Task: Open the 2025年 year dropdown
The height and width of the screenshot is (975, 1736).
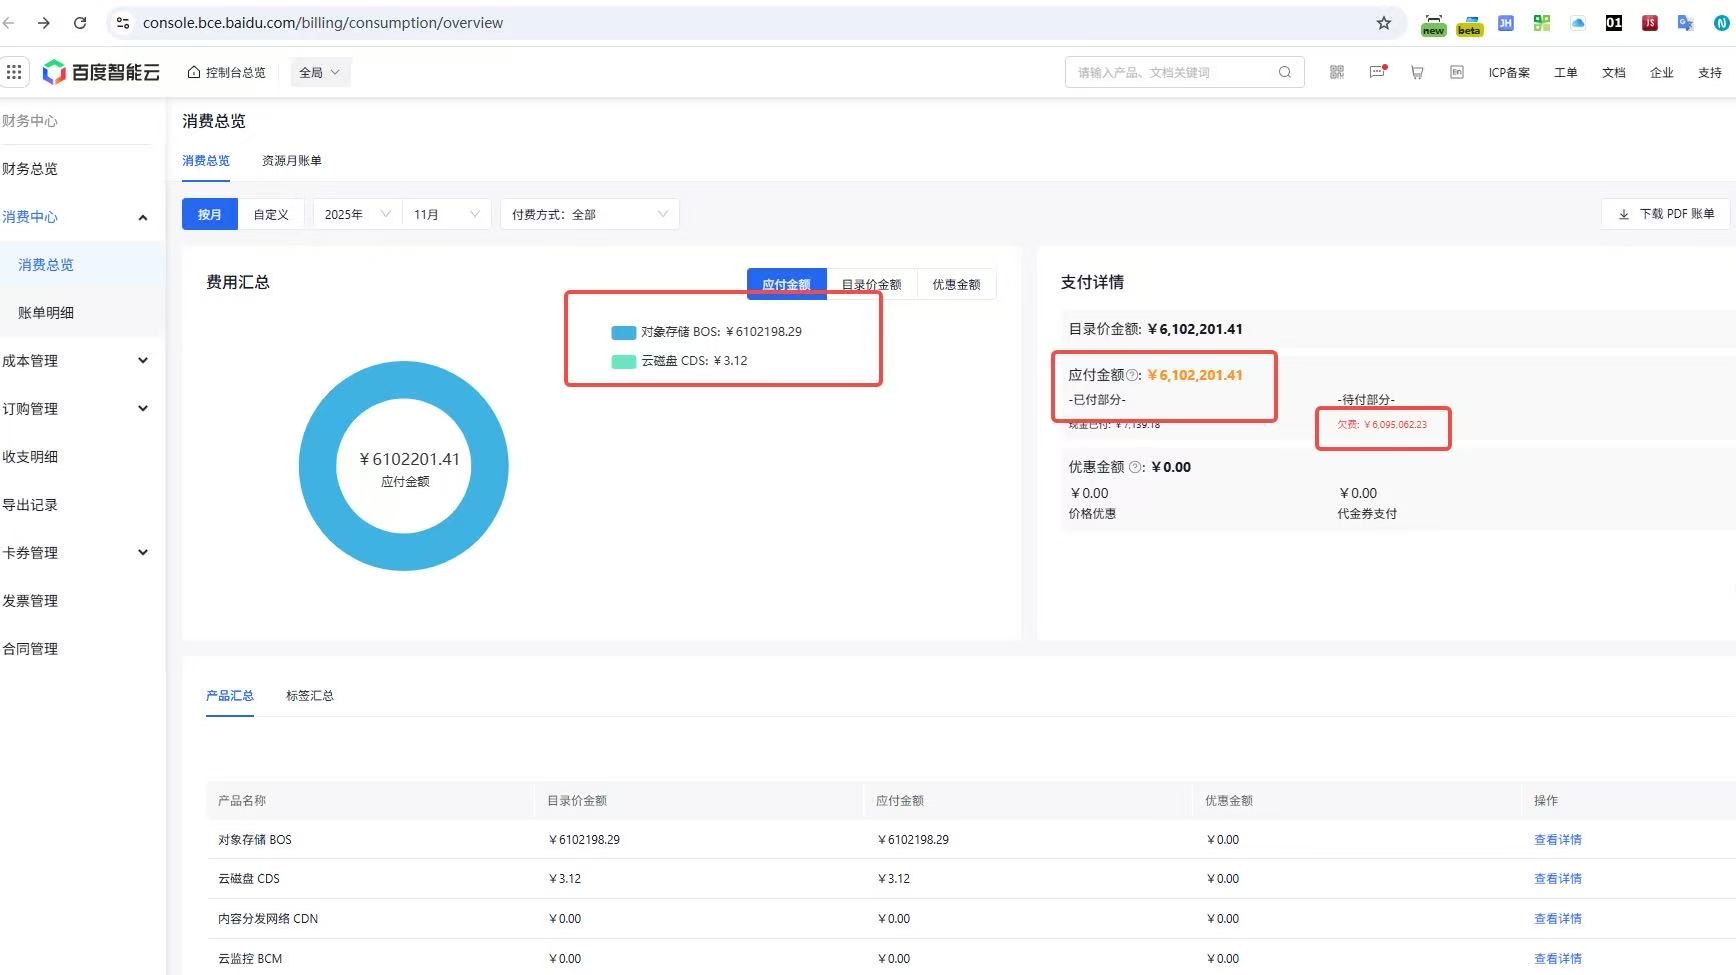Action: (x=357, y=215)
